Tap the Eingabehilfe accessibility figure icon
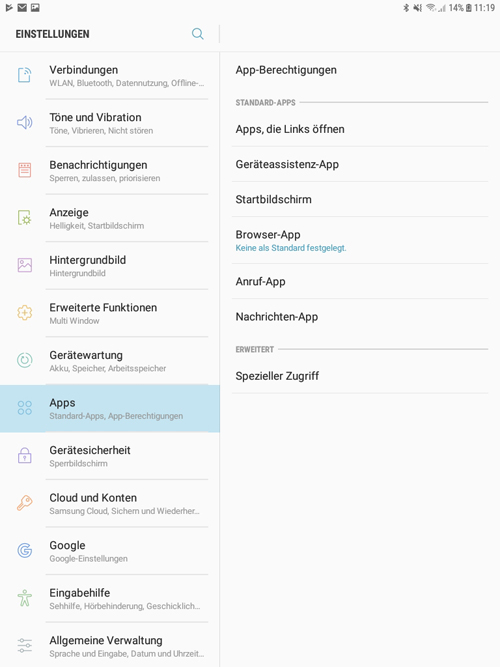The image size is (500, 667). pos(25,598)
